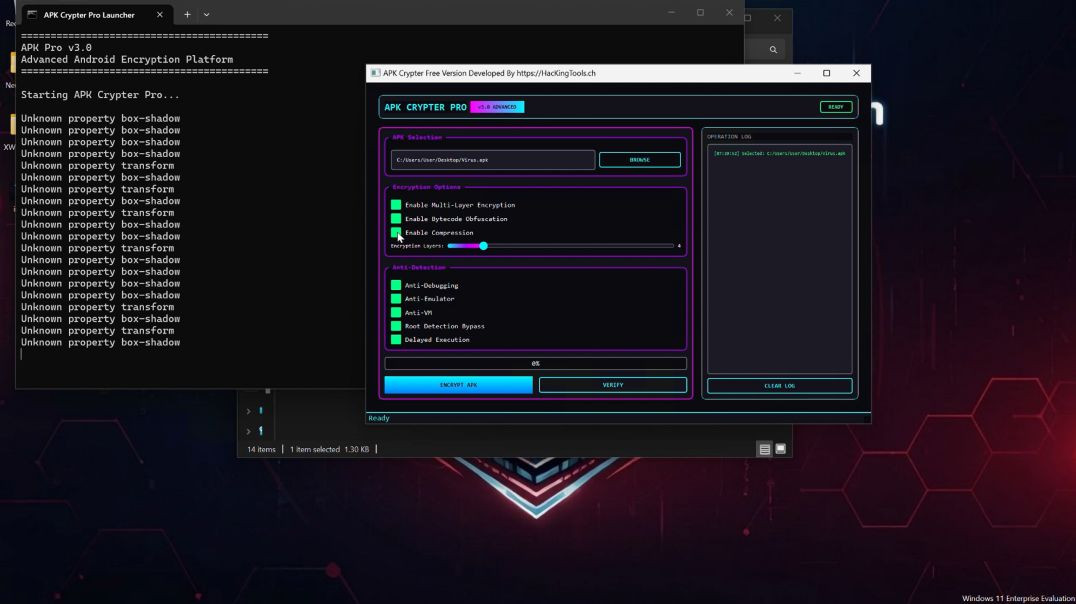Expand the first tree item in the explorer sidebar
Image resolution: width=1076 pixels, height=604 pixels.
tap(247, 410)
